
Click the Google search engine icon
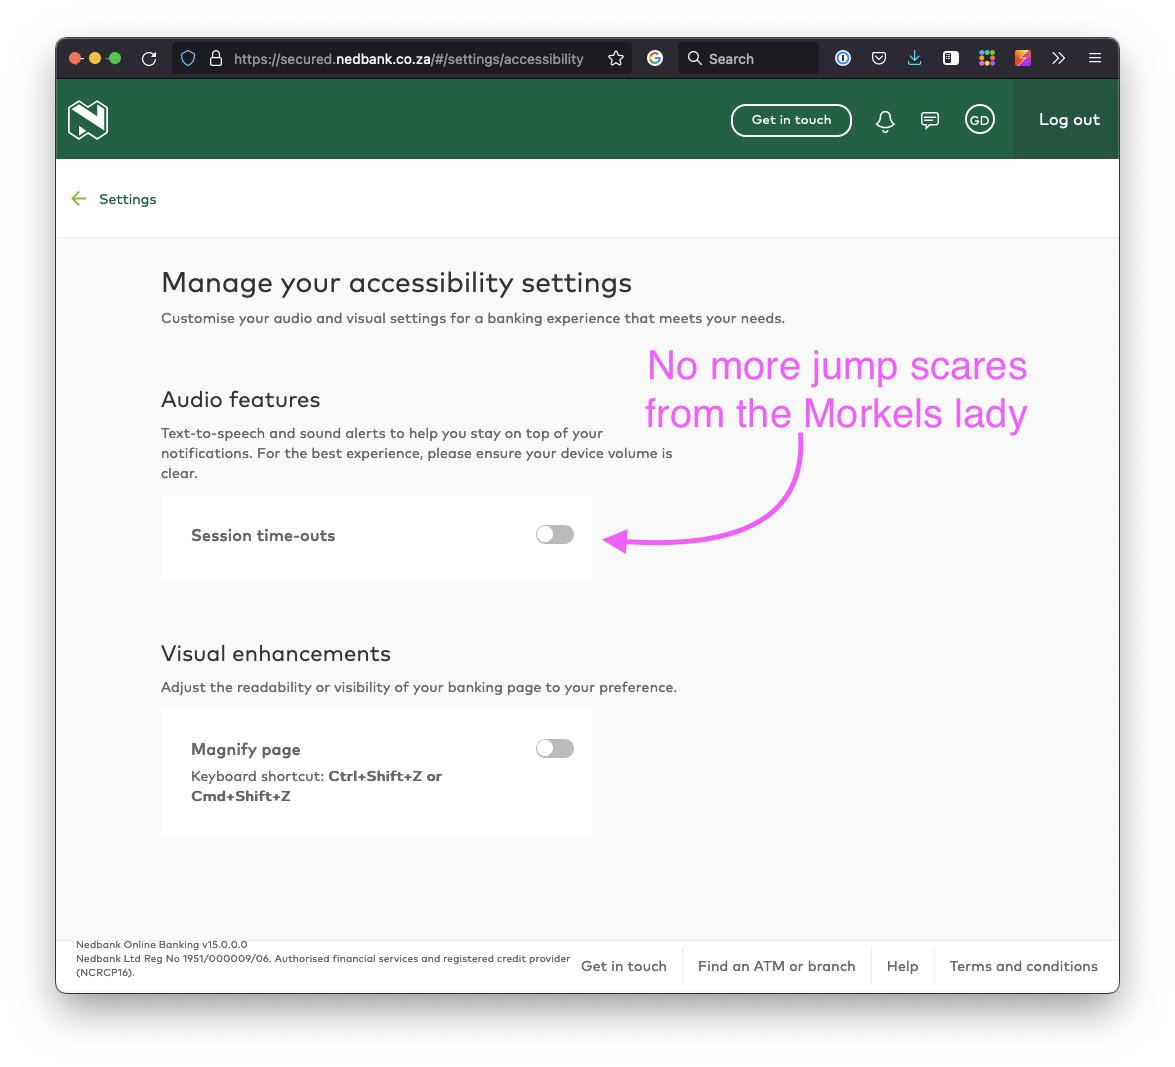[655, 58]
